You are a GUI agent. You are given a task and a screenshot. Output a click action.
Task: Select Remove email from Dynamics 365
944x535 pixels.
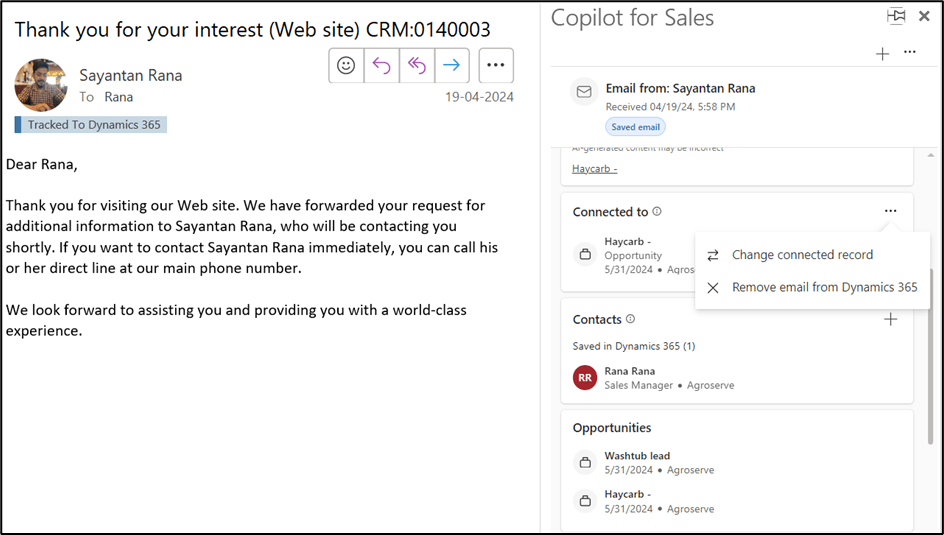[824, 287]
